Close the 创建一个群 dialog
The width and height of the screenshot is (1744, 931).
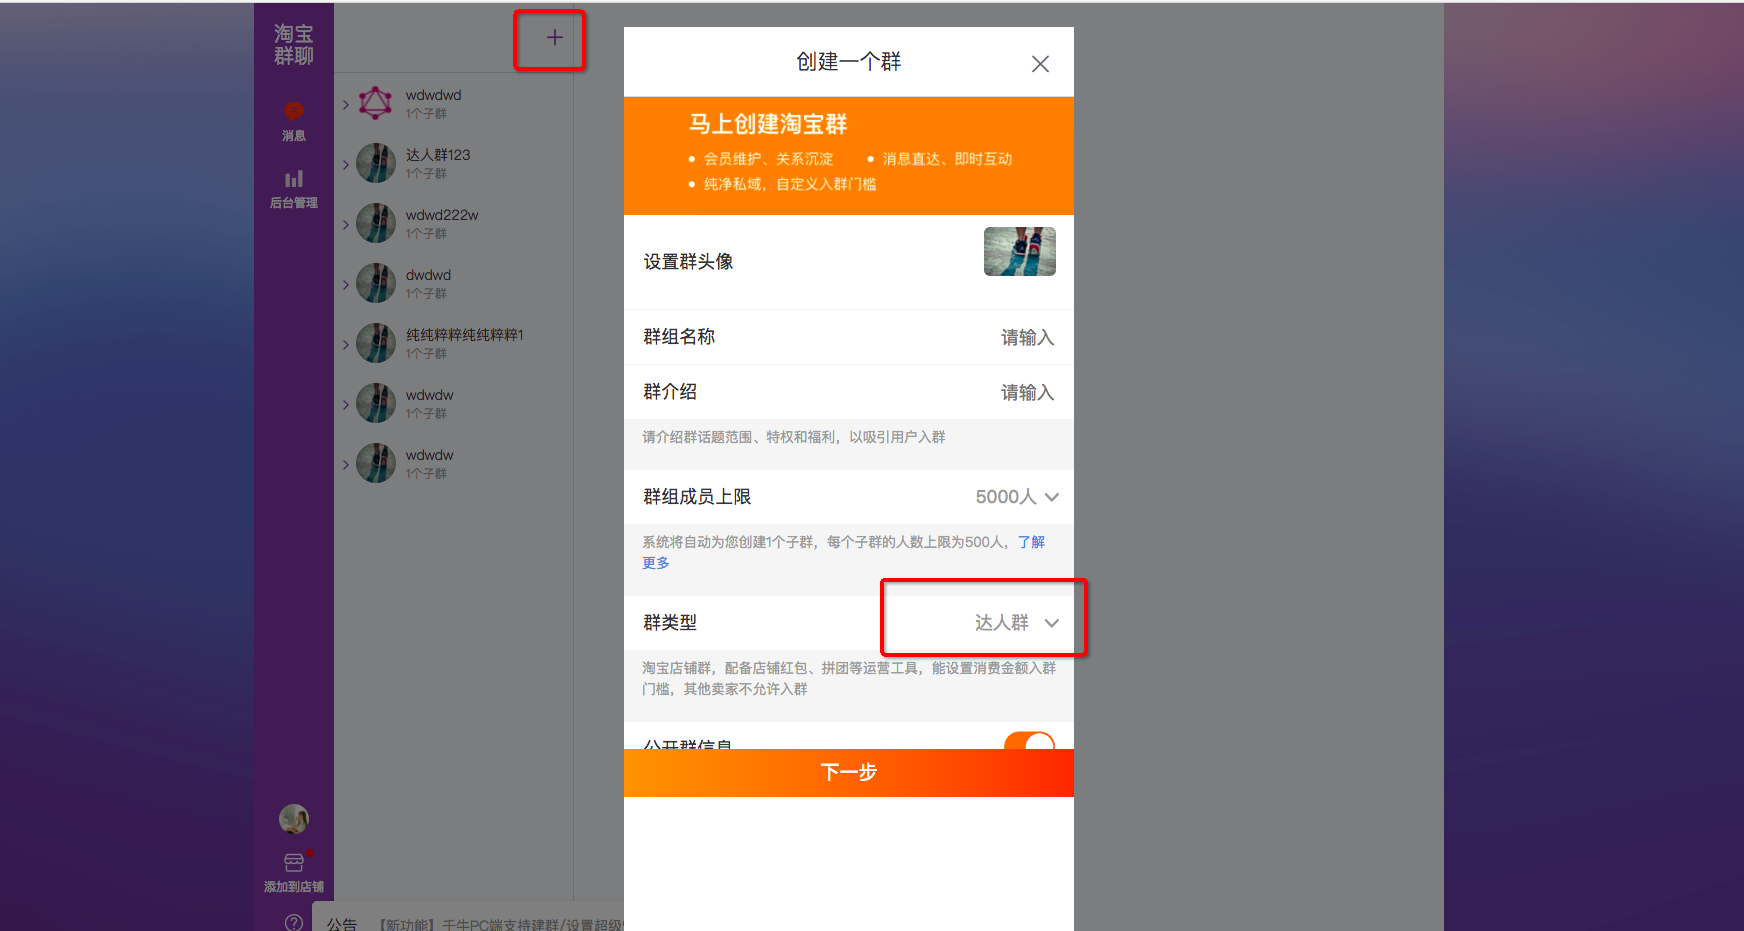(x=1040, y=64)
